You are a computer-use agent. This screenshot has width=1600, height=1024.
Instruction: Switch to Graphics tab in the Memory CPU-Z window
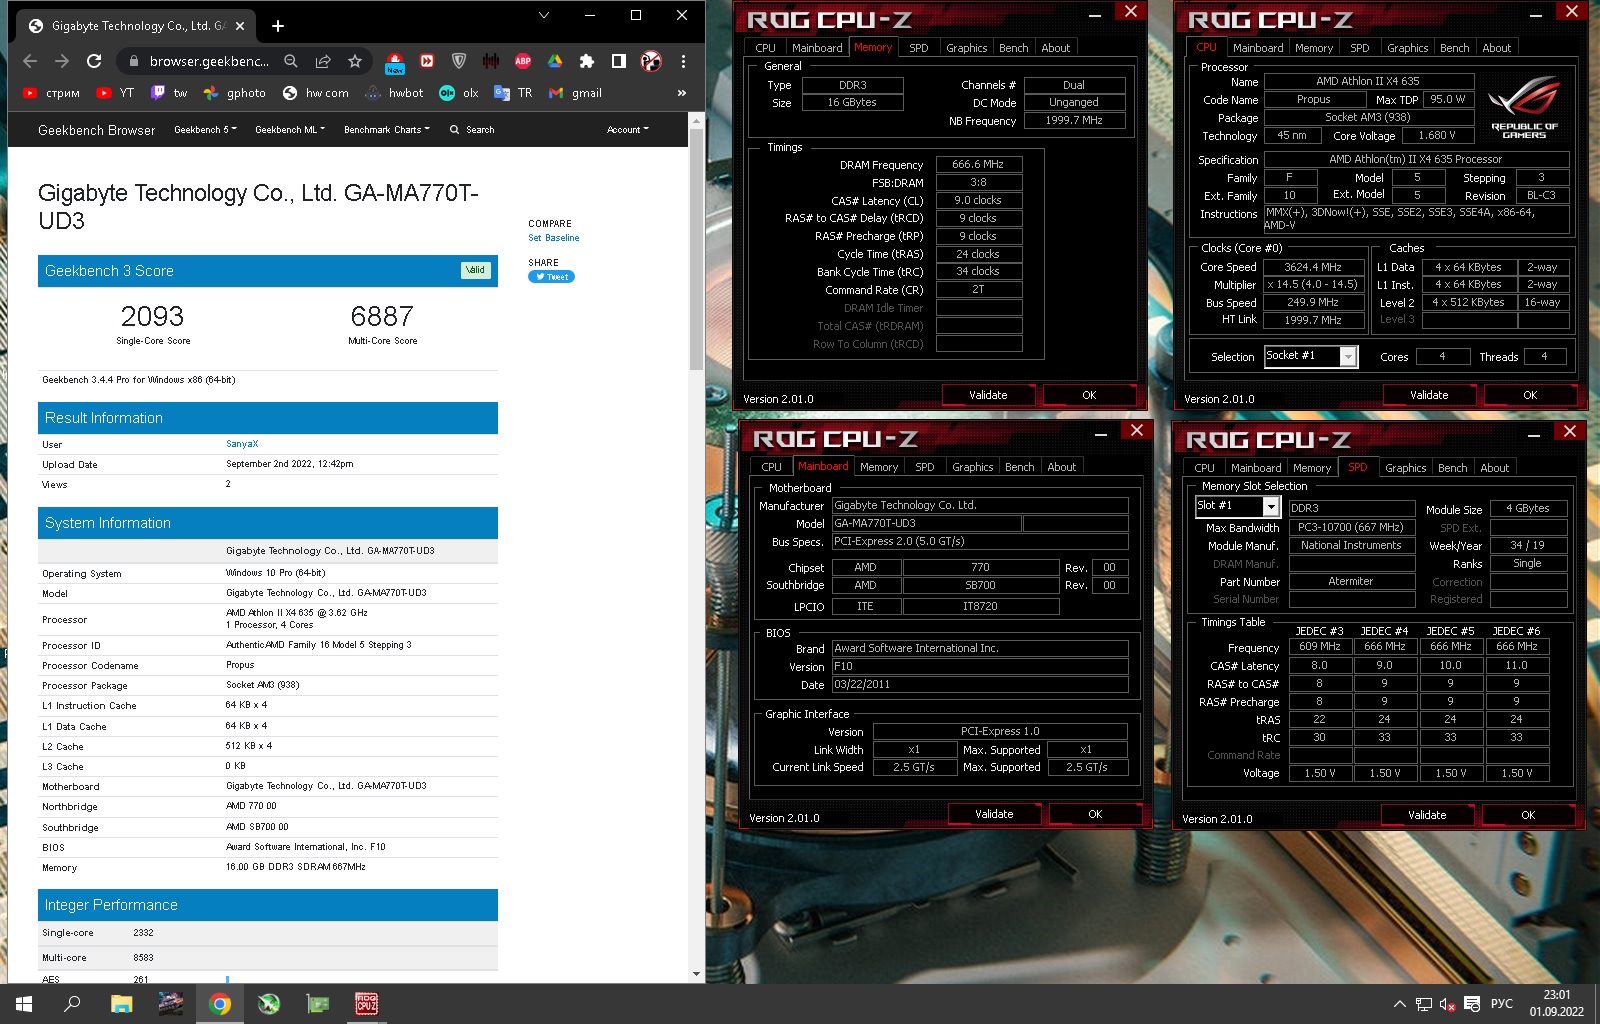point(966,48)
